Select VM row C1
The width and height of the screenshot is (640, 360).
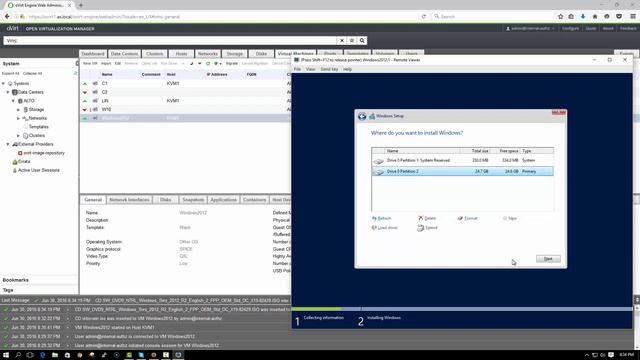click(x=186, y=83)
